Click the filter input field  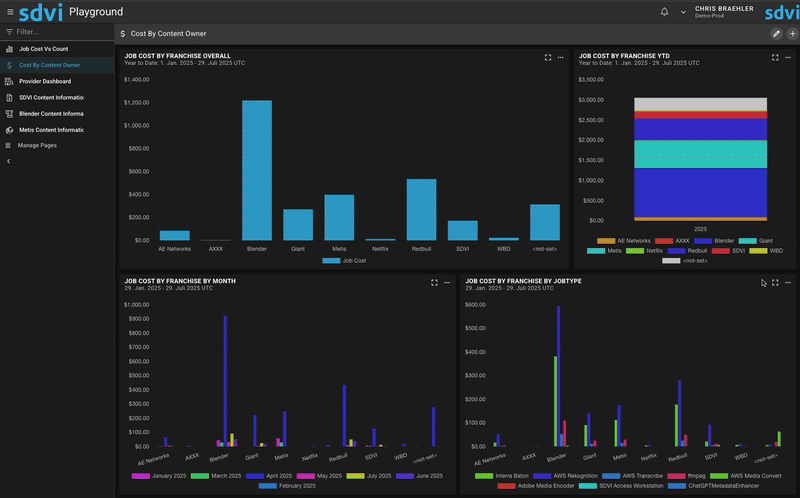(x=57, y=32)
